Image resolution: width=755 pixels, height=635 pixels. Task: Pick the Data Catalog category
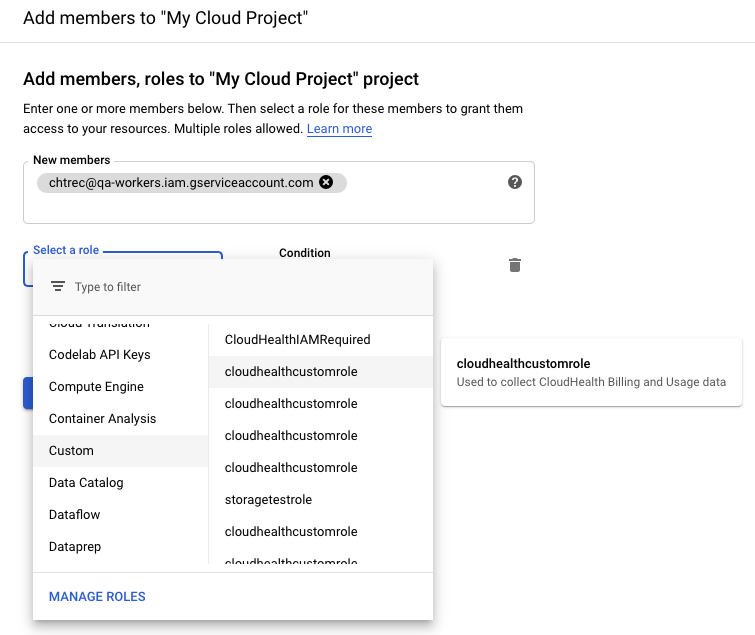pos(86,483)
